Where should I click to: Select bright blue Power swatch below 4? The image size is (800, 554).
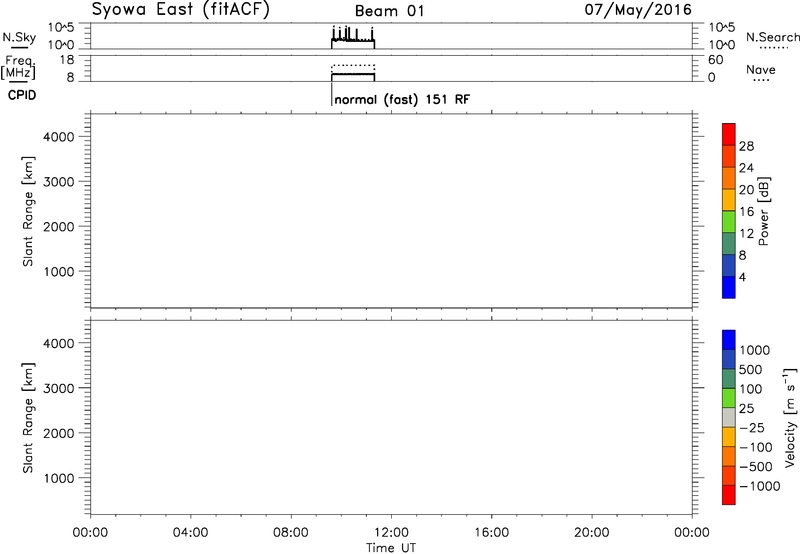pyautogui.click(x=729, y=287)
